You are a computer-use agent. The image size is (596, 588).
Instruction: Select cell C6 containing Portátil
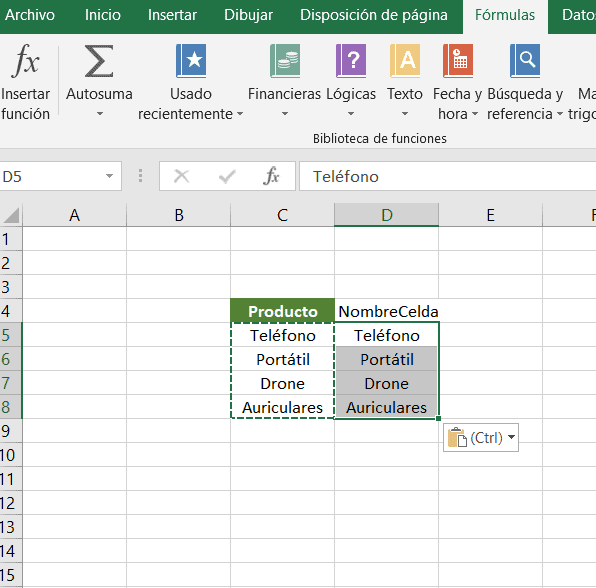coord(282,359)
